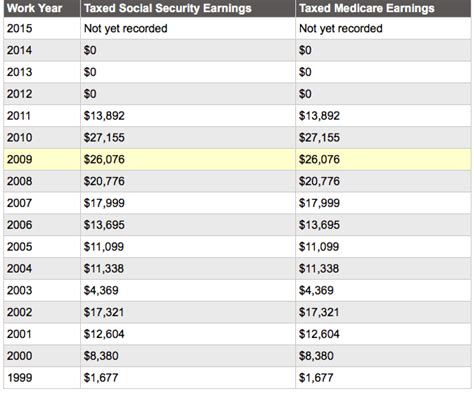The image size is (474, 393).
Task: Select Medicare 'Not yet recorded' cell
Action: [x=383, y=28]
